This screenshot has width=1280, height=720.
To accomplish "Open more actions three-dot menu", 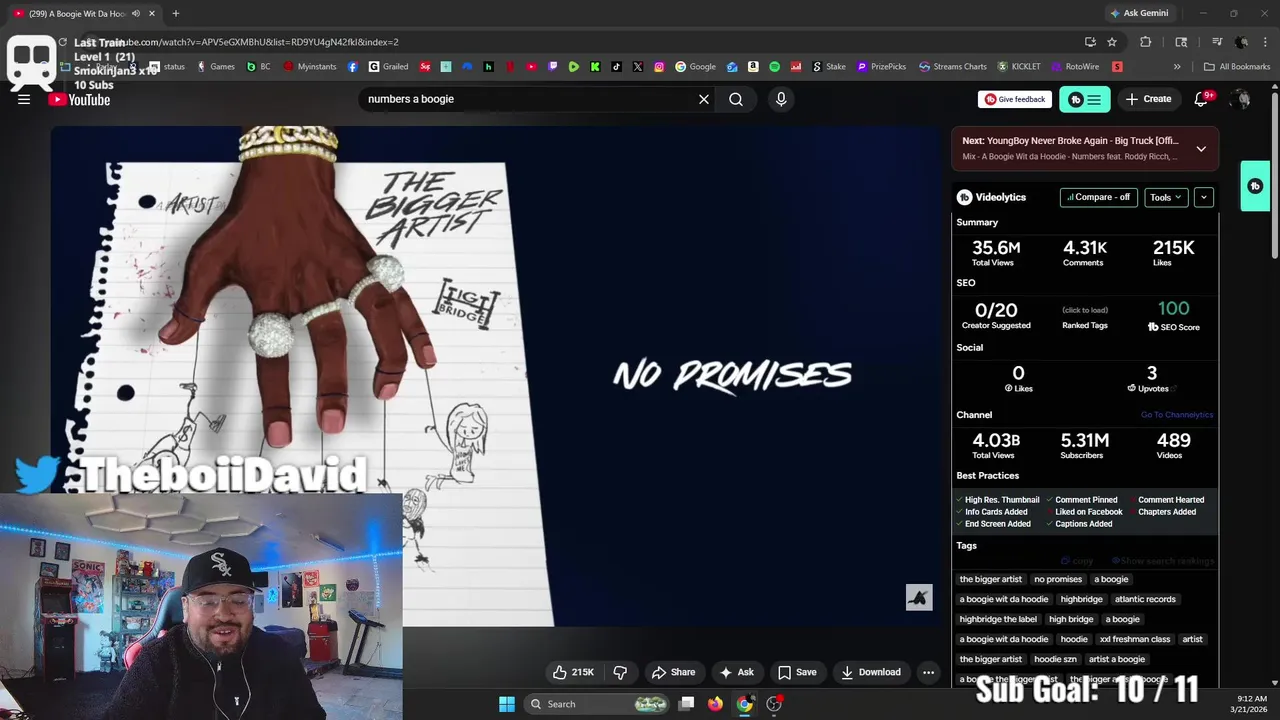I will pos(928,672).
